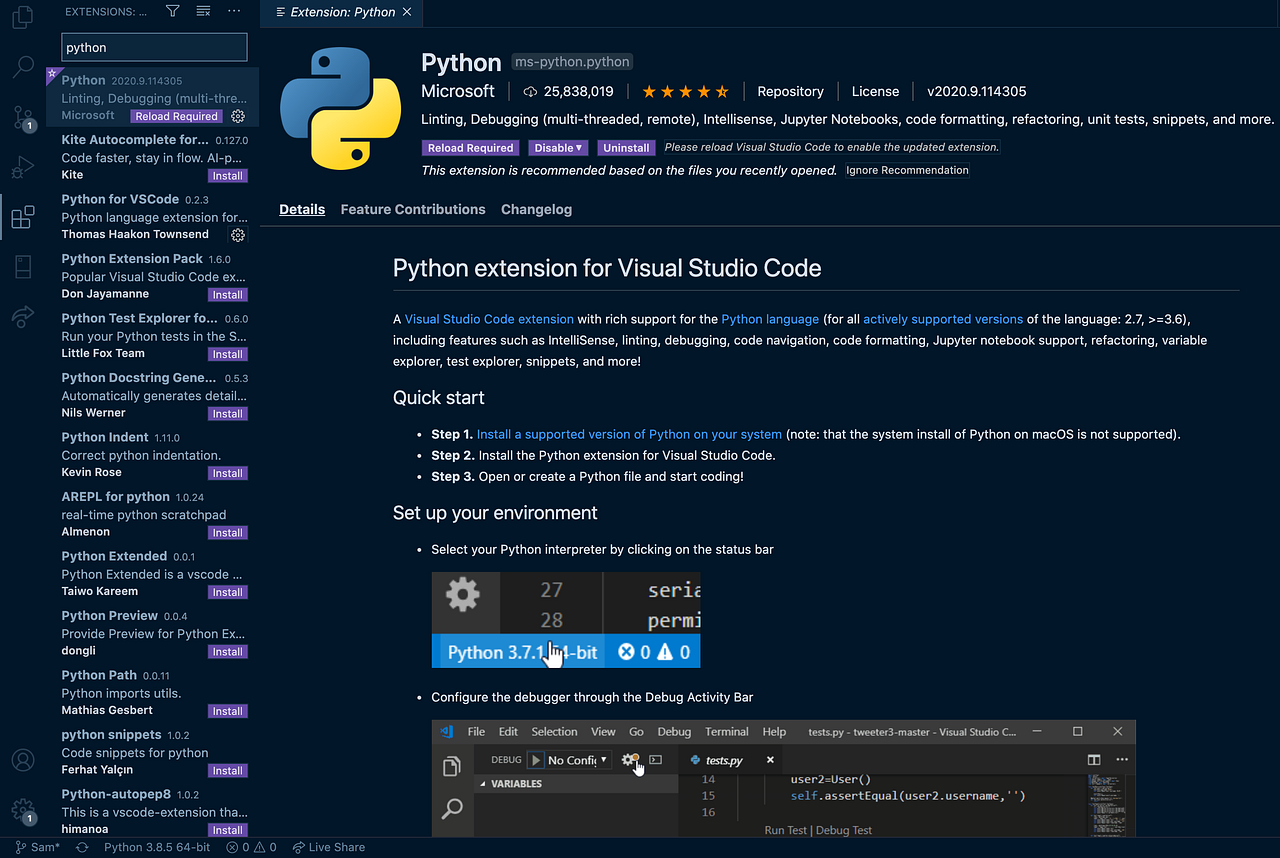The width and height of the screenshot is (1280, 858).
Task: Install the Python Indent extension
Action: [228, 473]
